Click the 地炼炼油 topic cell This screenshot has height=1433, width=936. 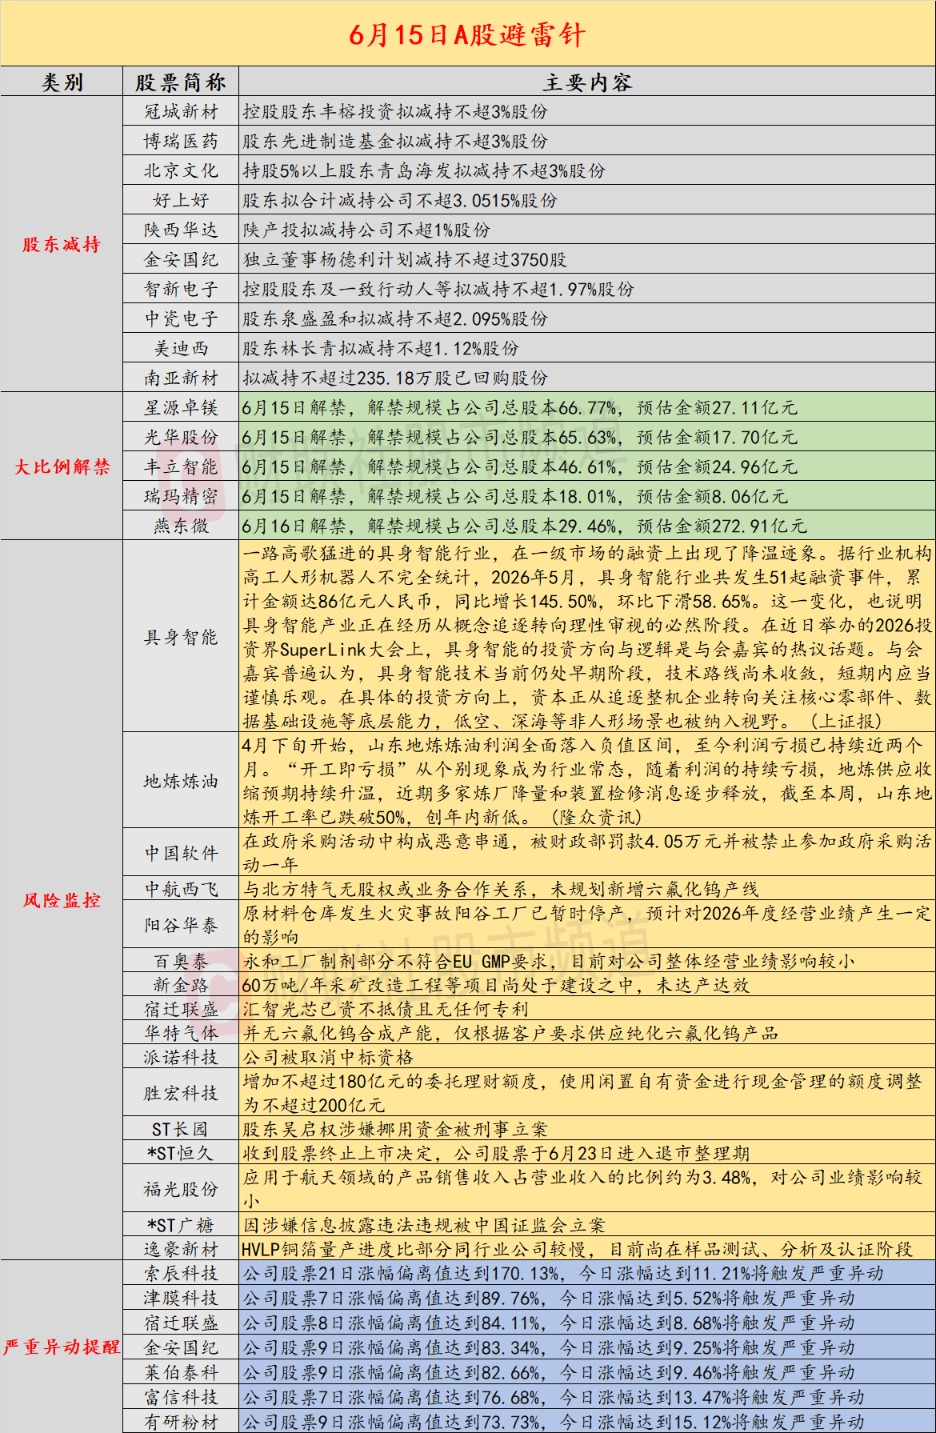(x=181, y=781)
